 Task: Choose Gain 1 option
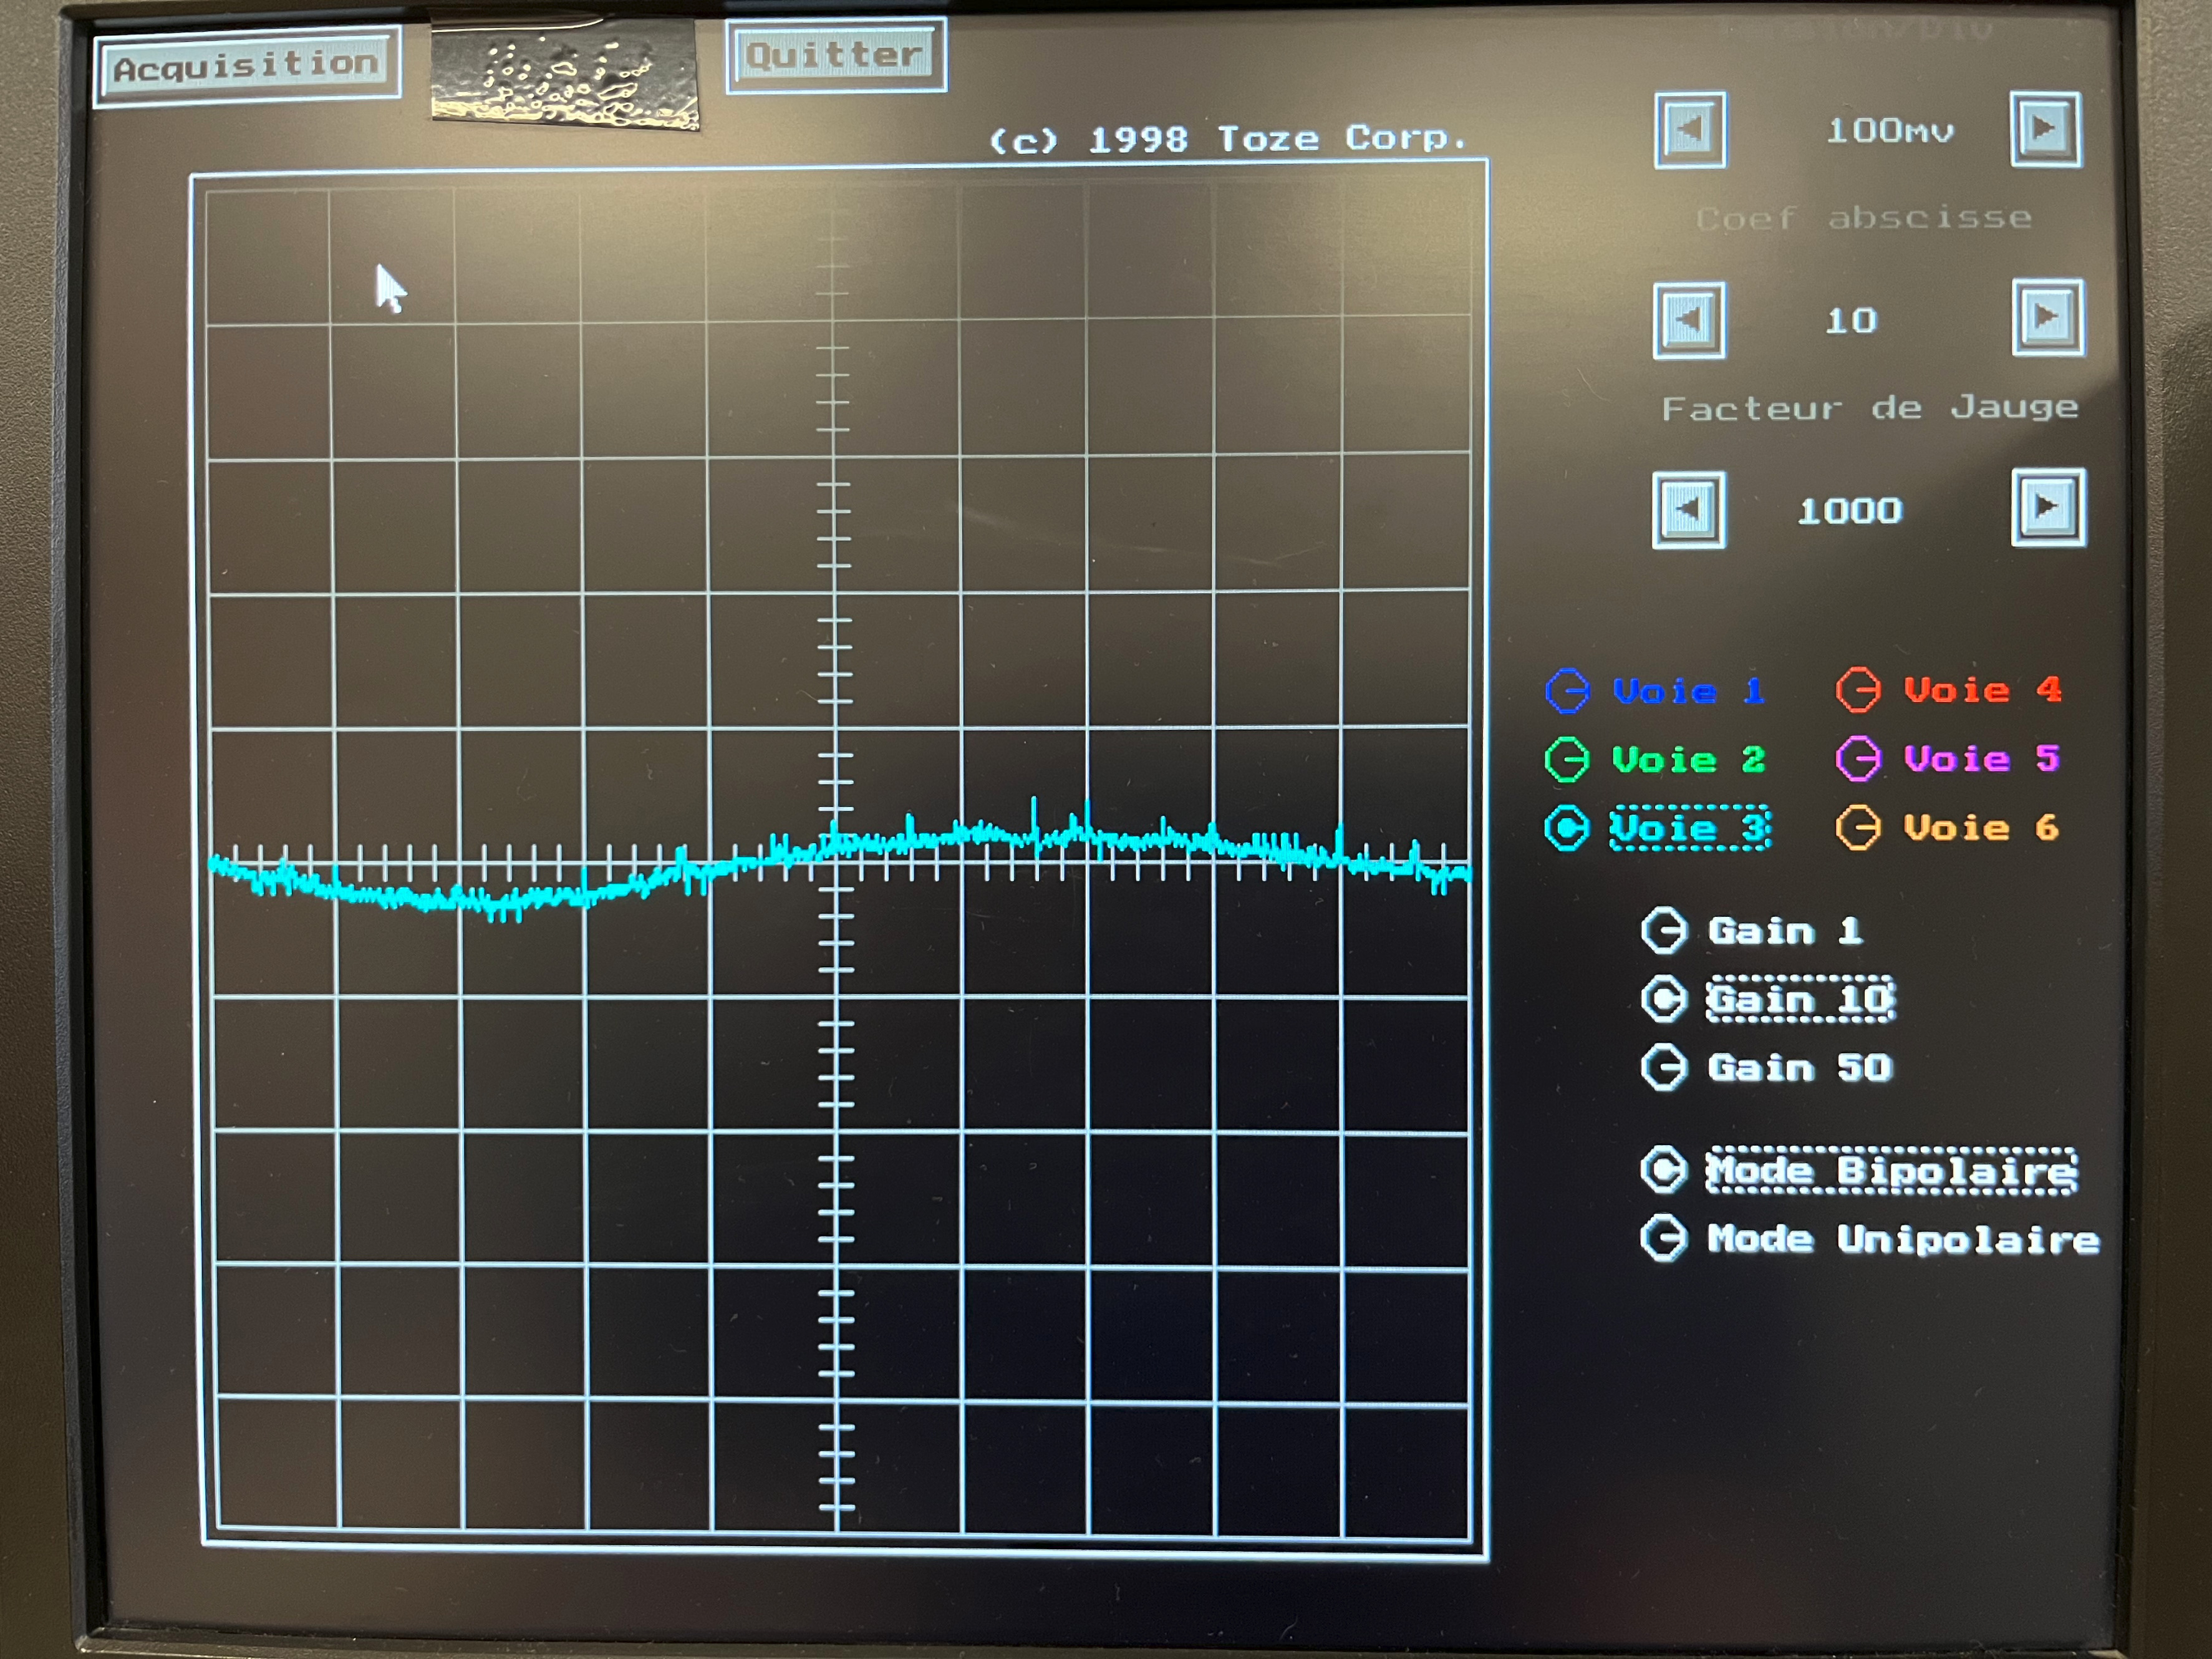(x=1664, y=931)
